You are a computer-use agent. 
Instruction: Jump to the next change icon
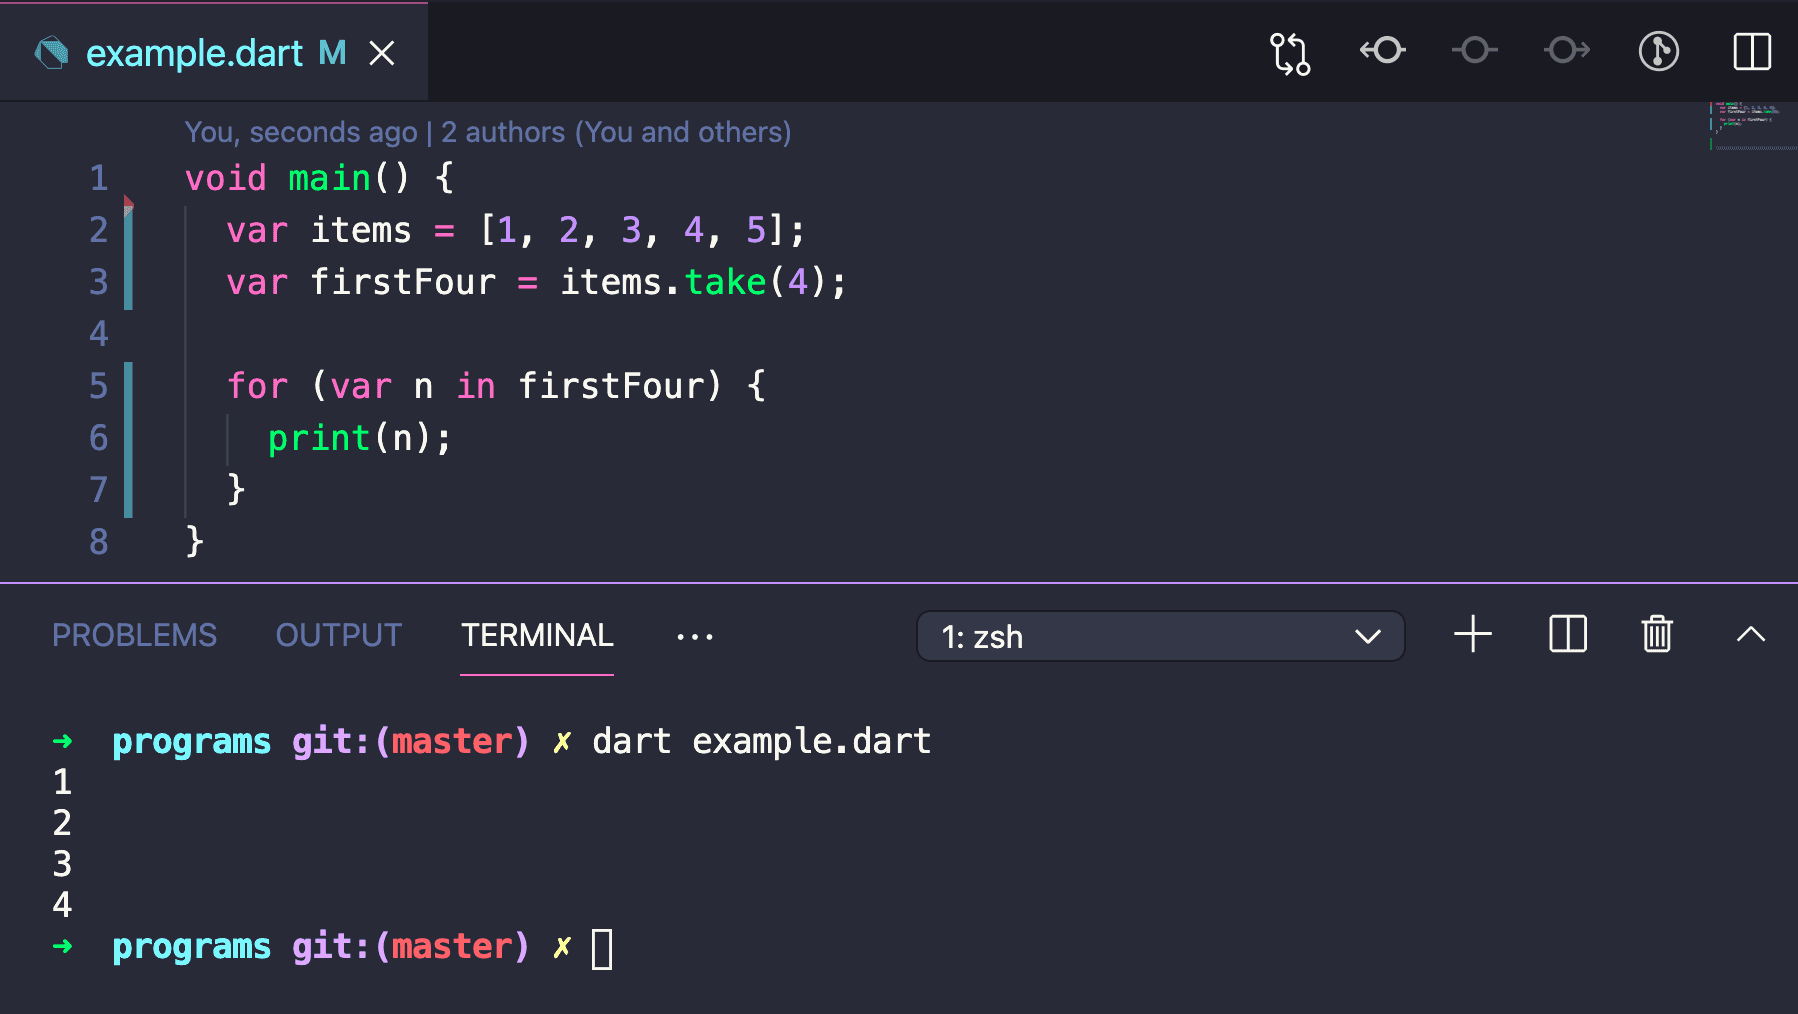[x=1564, y=52]
